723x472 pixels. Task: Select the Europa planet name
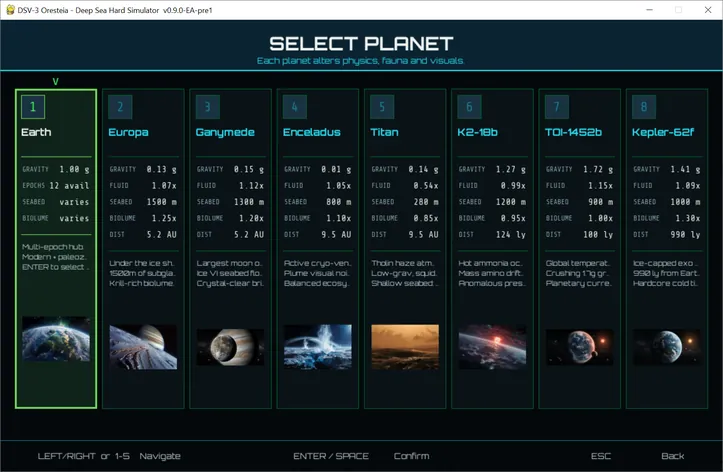tap(128, 132)
